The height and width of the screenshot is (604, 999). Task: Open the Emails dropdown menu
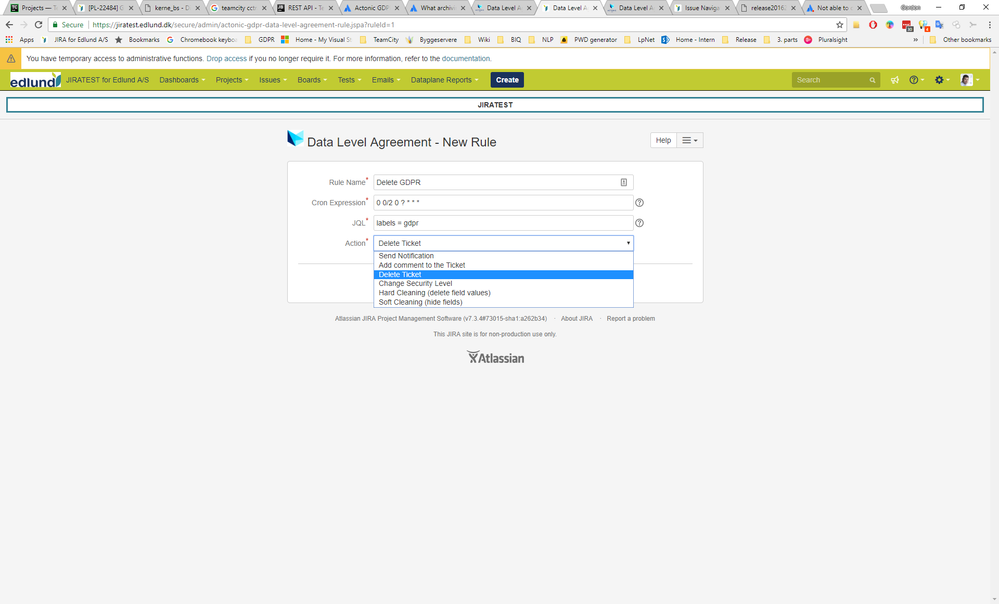point(386,80)
